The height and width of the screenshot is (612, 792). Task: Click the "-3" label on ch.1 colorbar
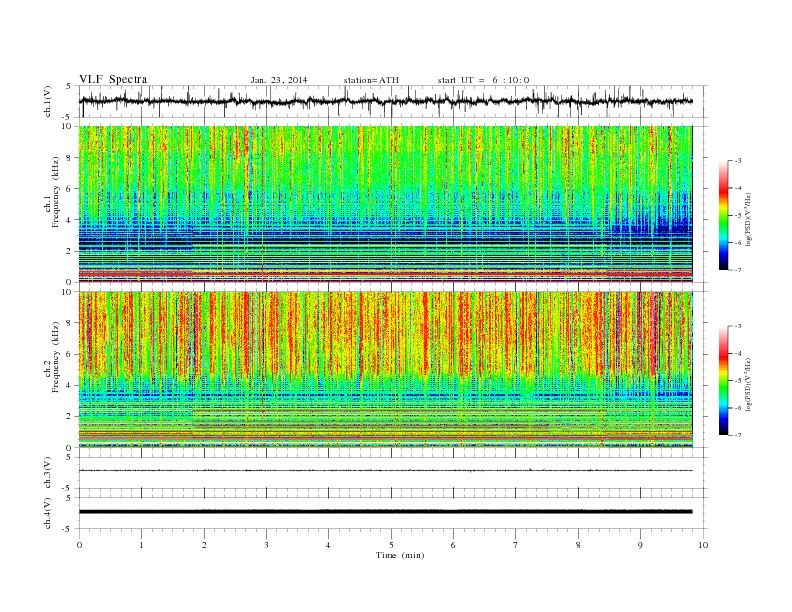(x=737, y=161)
